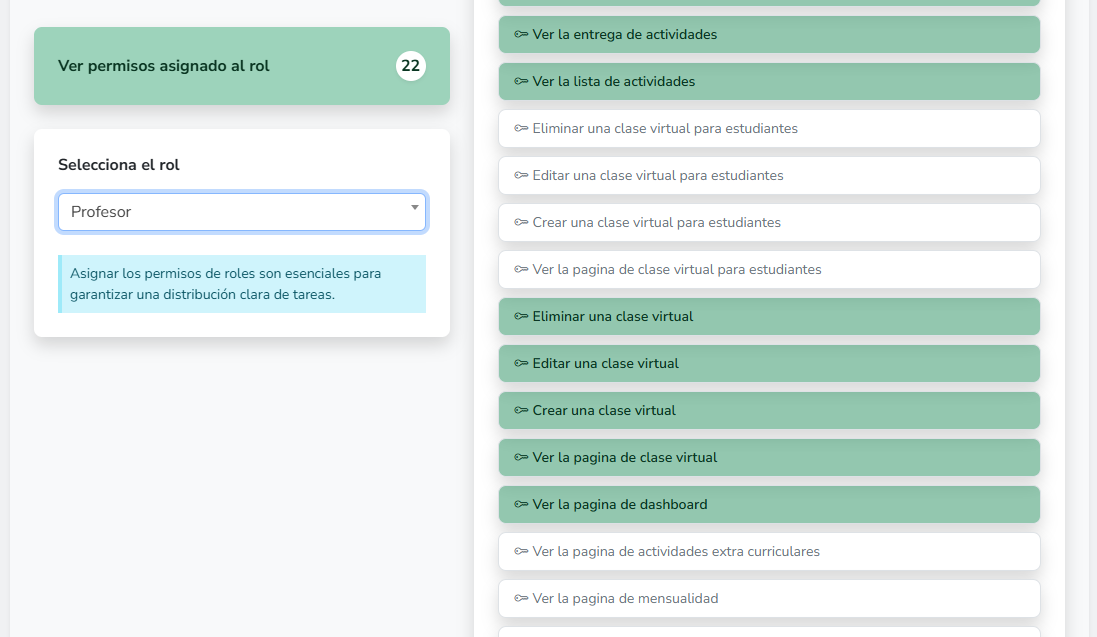Click key icon beside Eliminar una clase virtual para estudiantes
Screen dimensions: 1097x637
521,128
